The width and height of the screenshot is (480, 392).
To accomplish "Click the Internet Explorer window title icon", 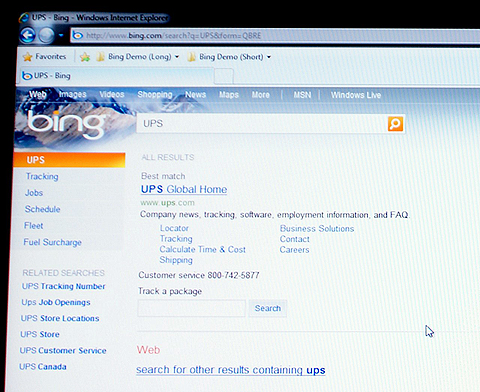I will coord(24,17).
